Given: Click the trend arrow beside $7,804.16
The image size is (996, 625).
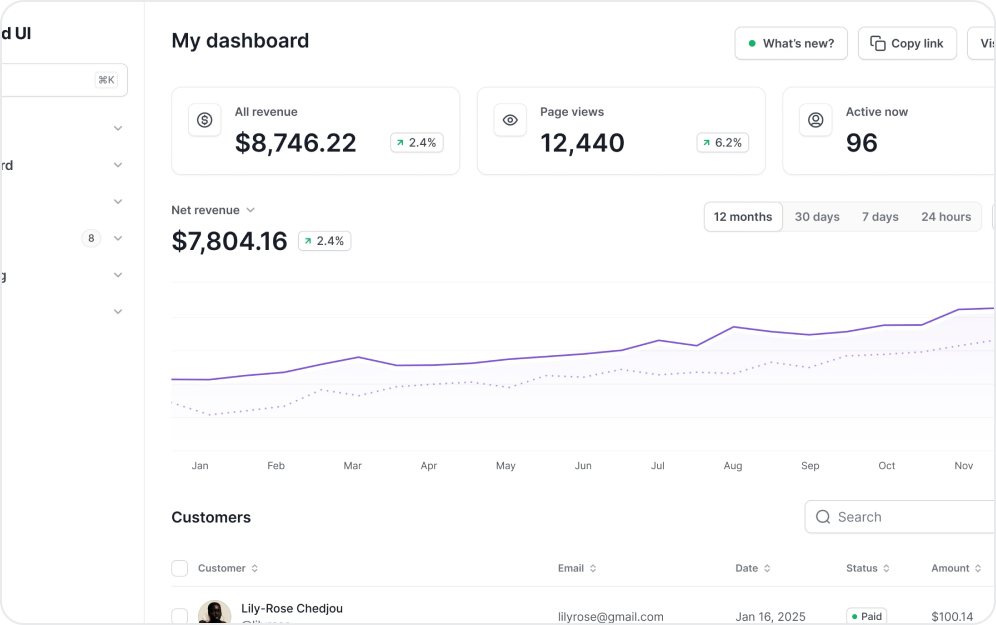Looking at the screenshot, I should tap(308, 241).
